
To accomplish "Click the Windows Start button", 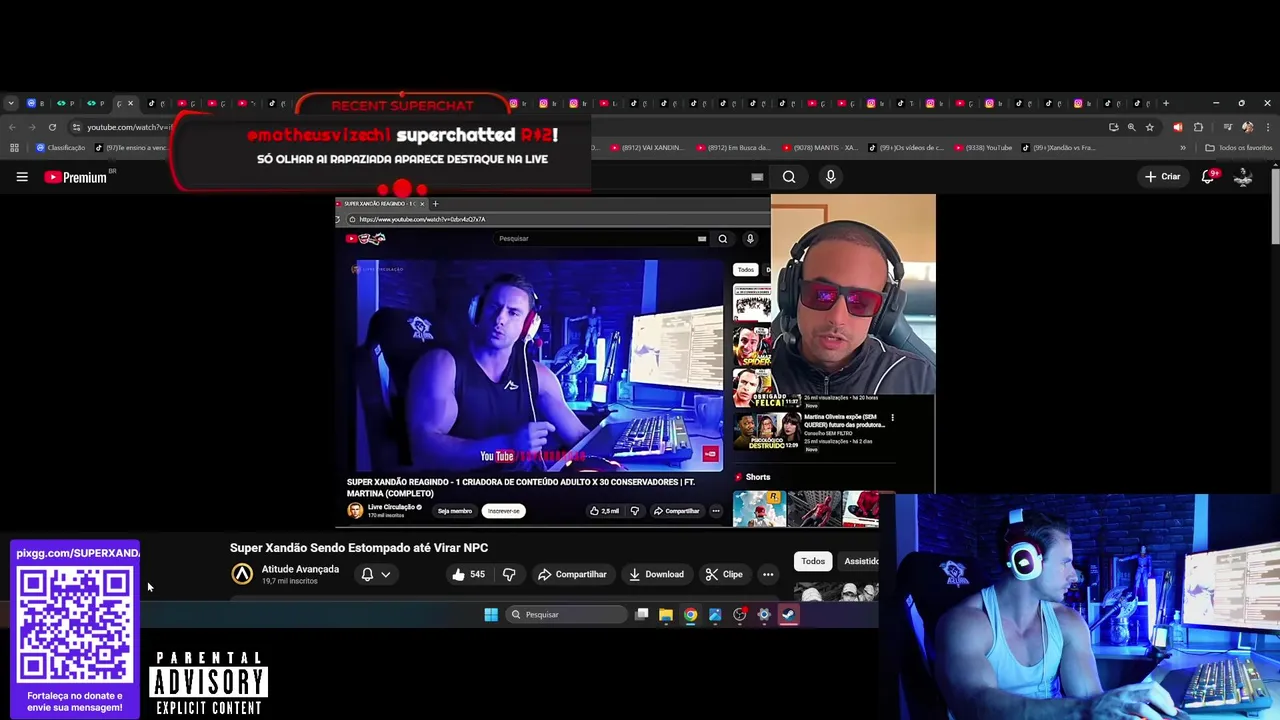I will (x=491, y=615).
